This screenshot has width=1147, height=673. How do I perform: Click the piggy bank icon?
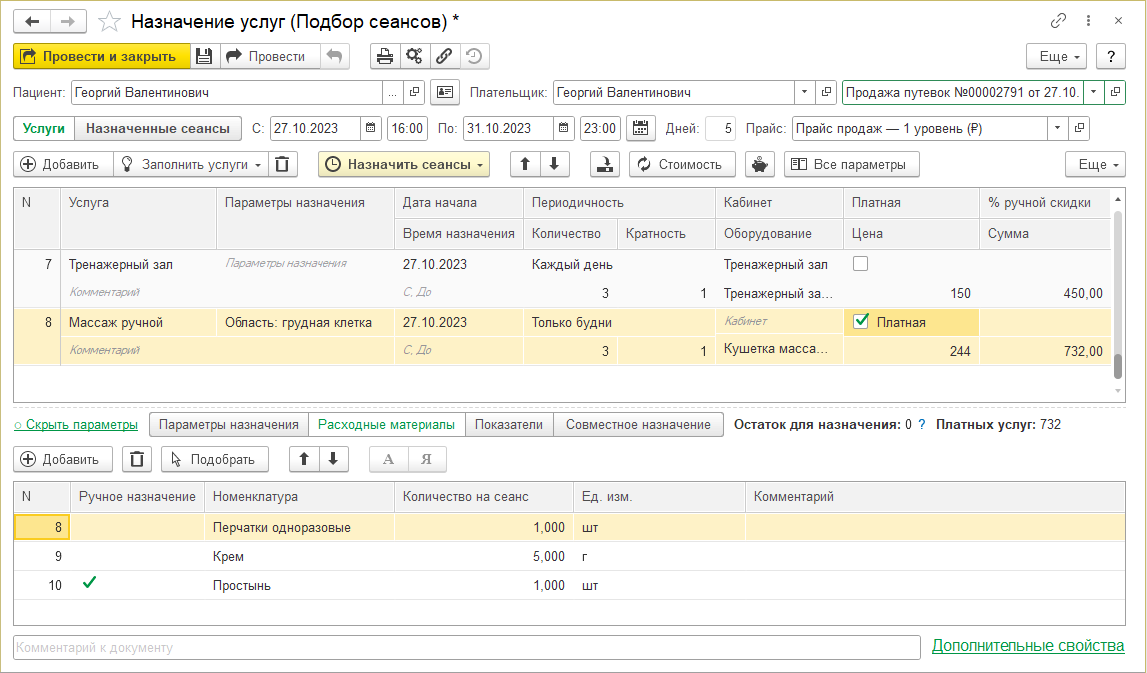coord(760,164)
